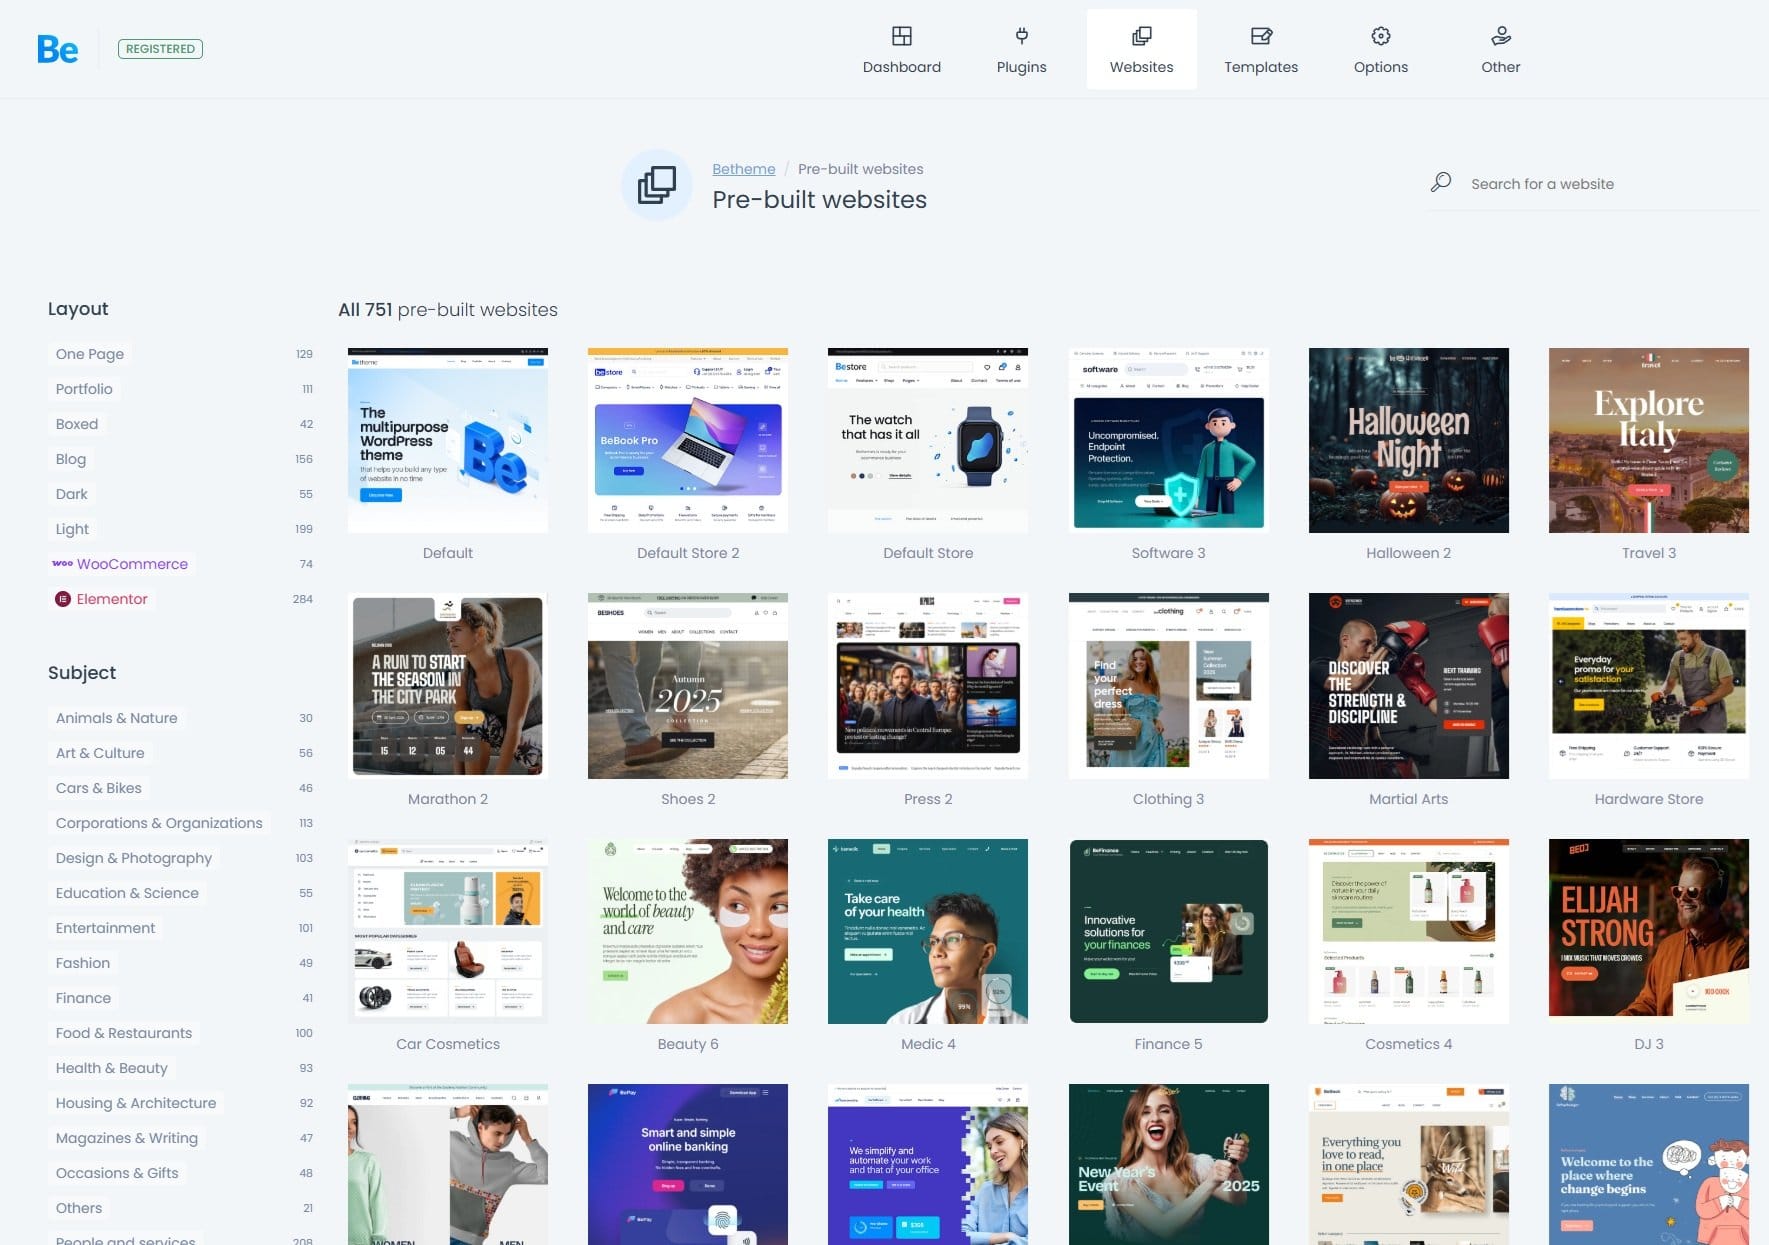Select Magazines & Writing subject
Screen dimensions: 1769x1245
127,1138
